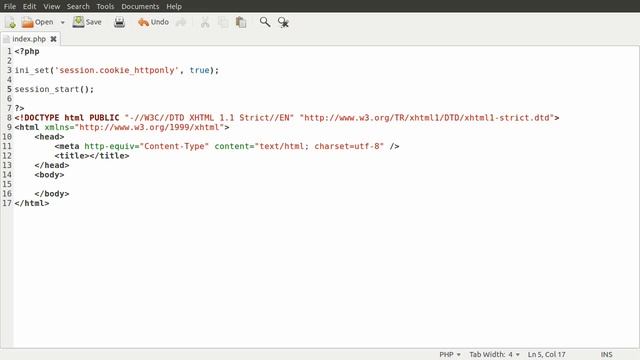
Task: Open the Tools menu
Action: click(105, 7)
